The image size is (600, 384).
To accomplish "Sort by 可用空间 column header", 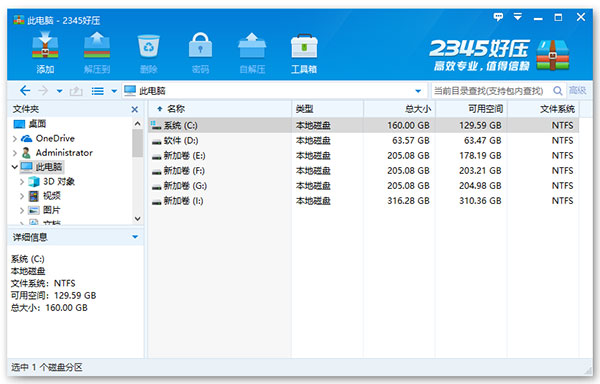I will 471,109.
